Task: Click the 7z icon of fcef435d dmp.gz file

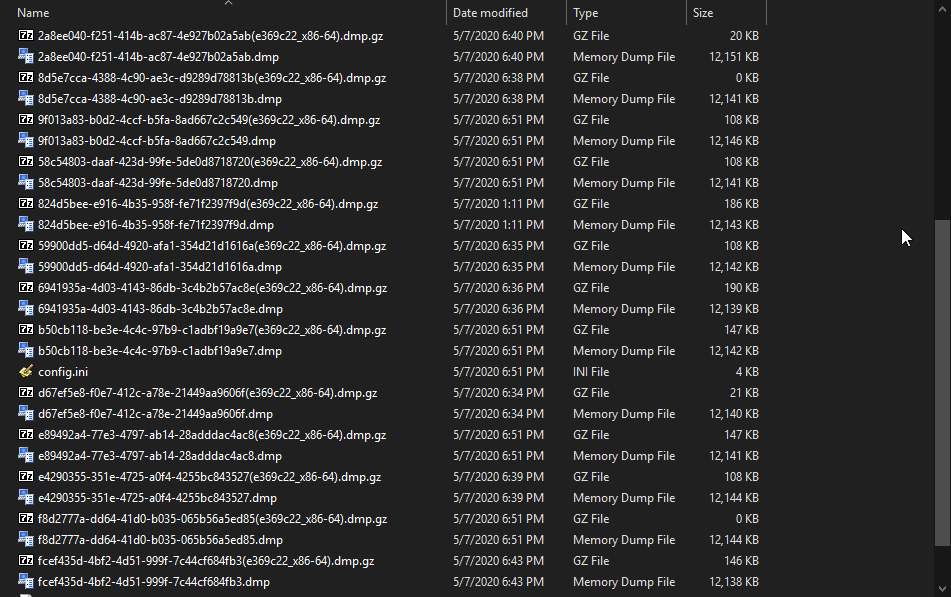Action: [x=25, y=560]
